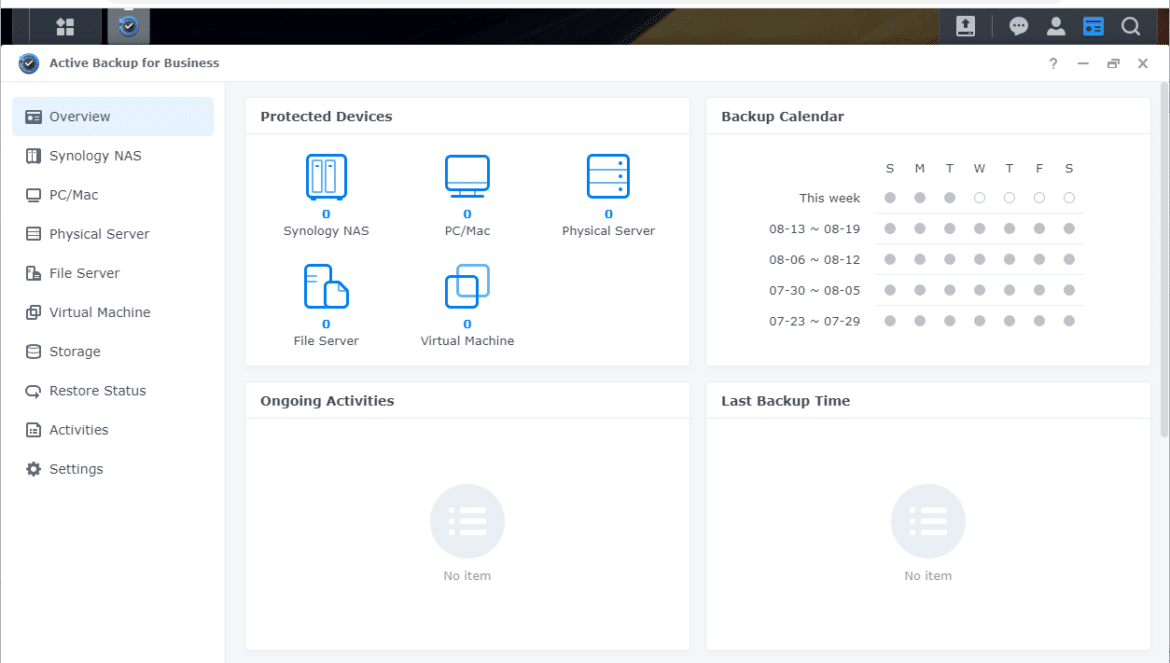This screenshot has width=1170, height=663.
Task: Click the PC/Mac monitor icon in Protected Devices
Action: click(467, 176)
